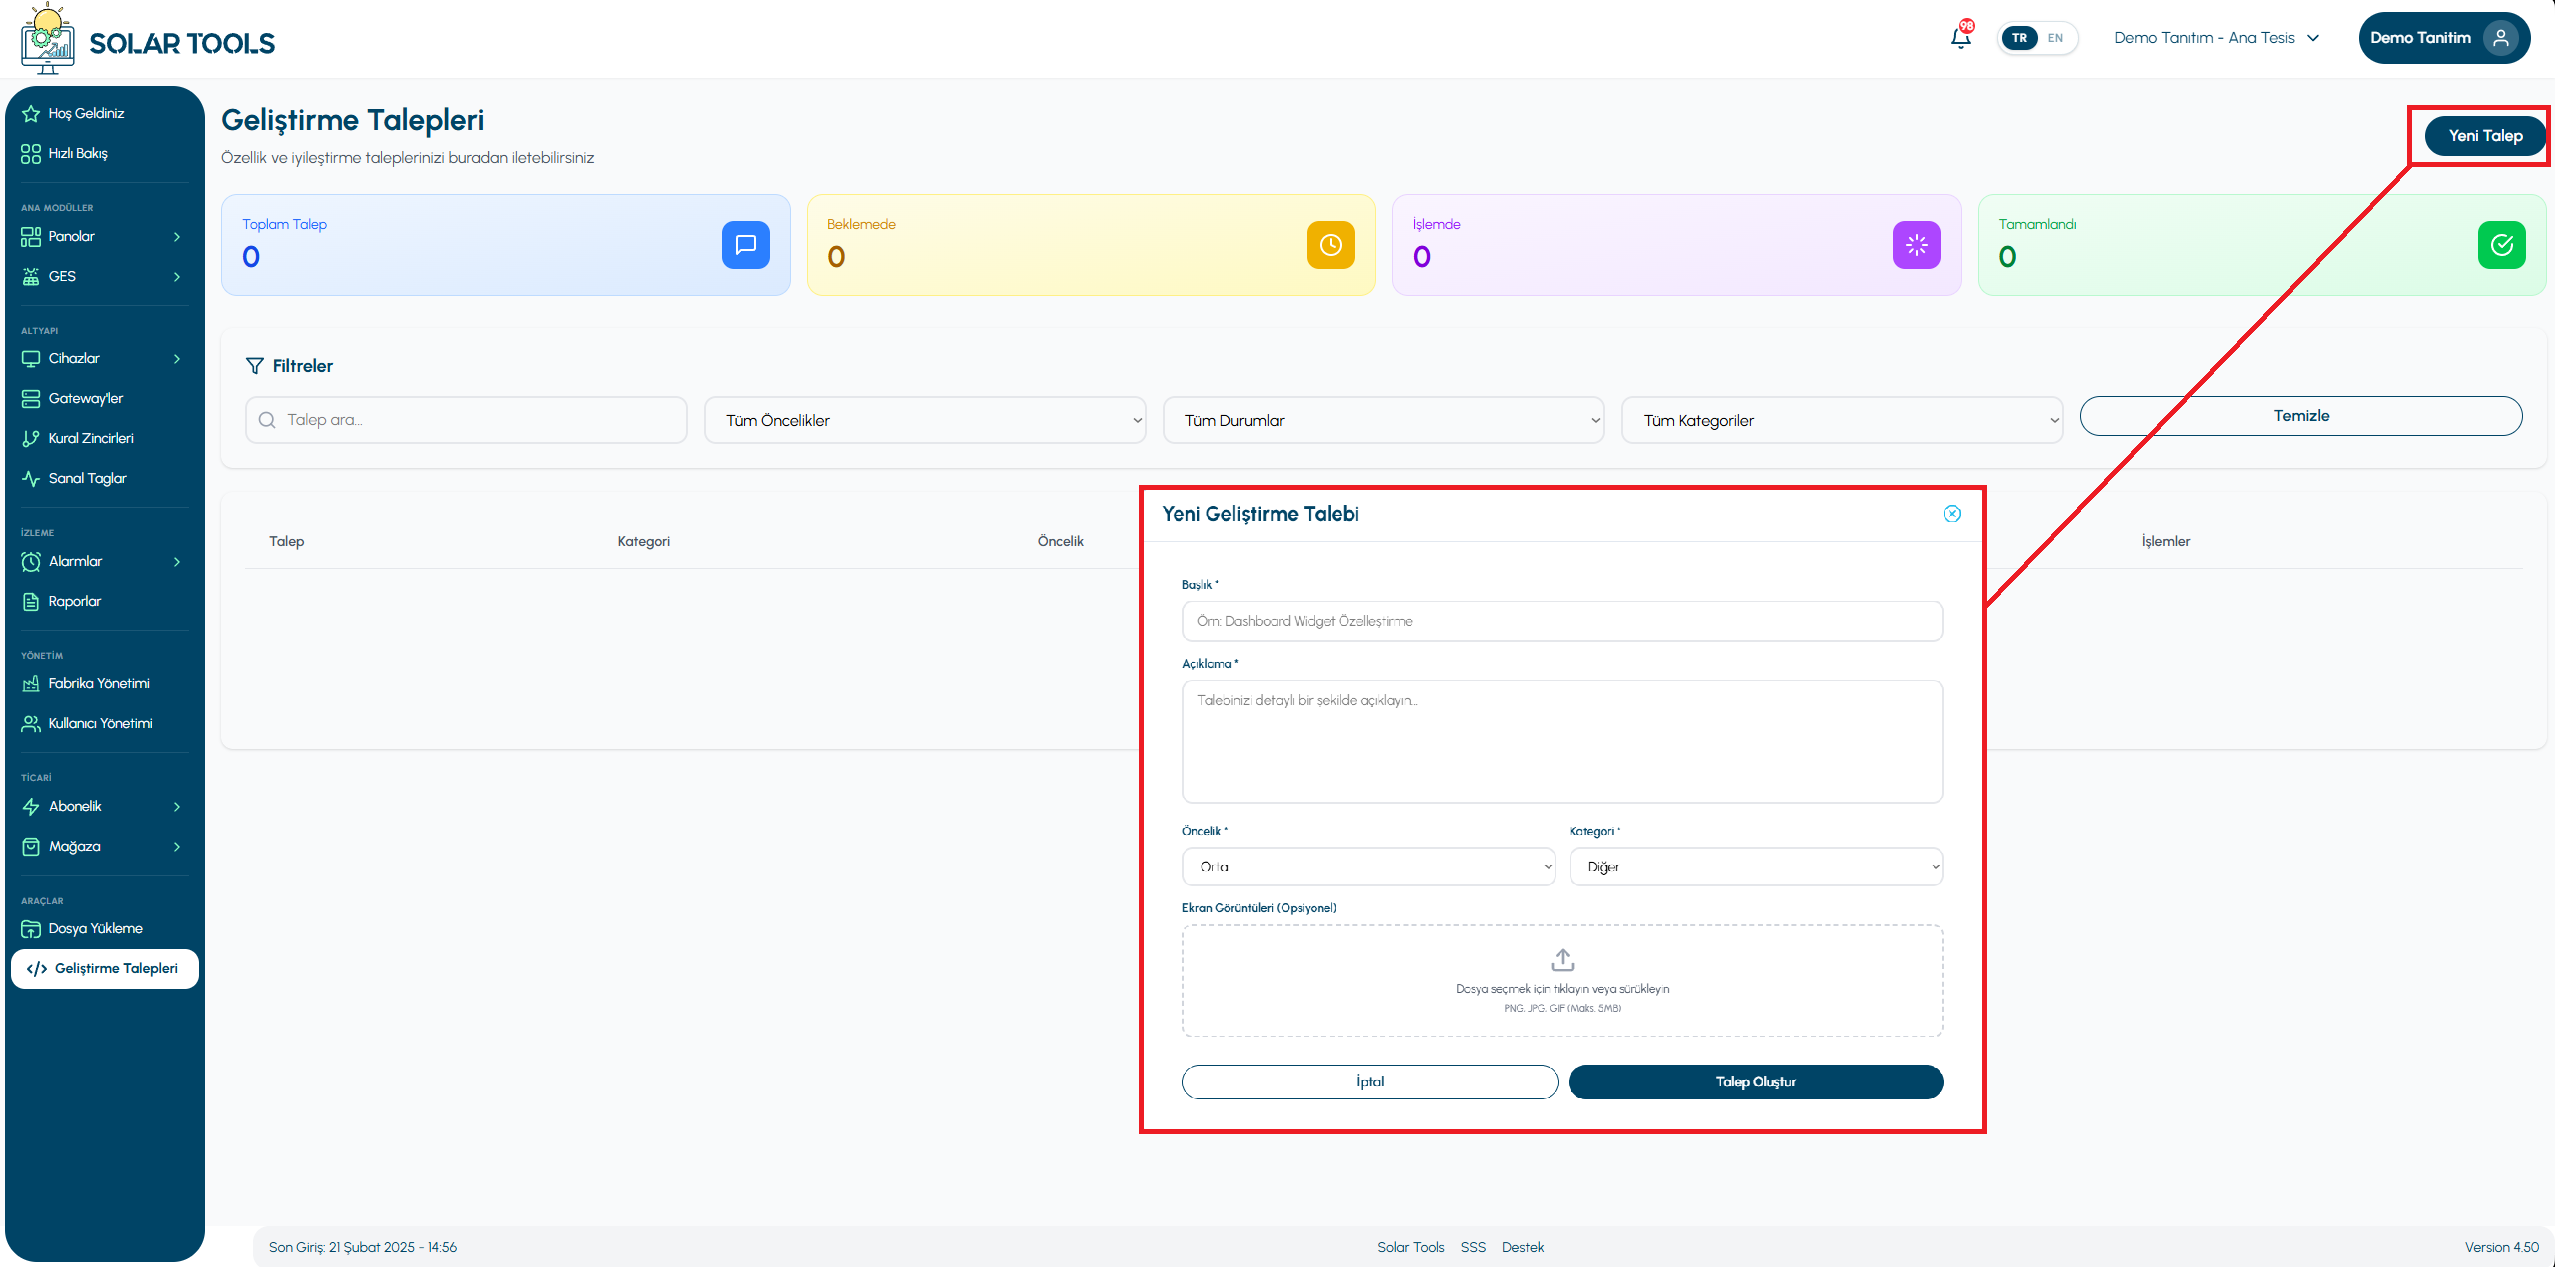Image resolution: width=2555 pixels, height=1267 pixels.
Task: Open Kural Zincirleri page
Action: click(x=104, y=438)
